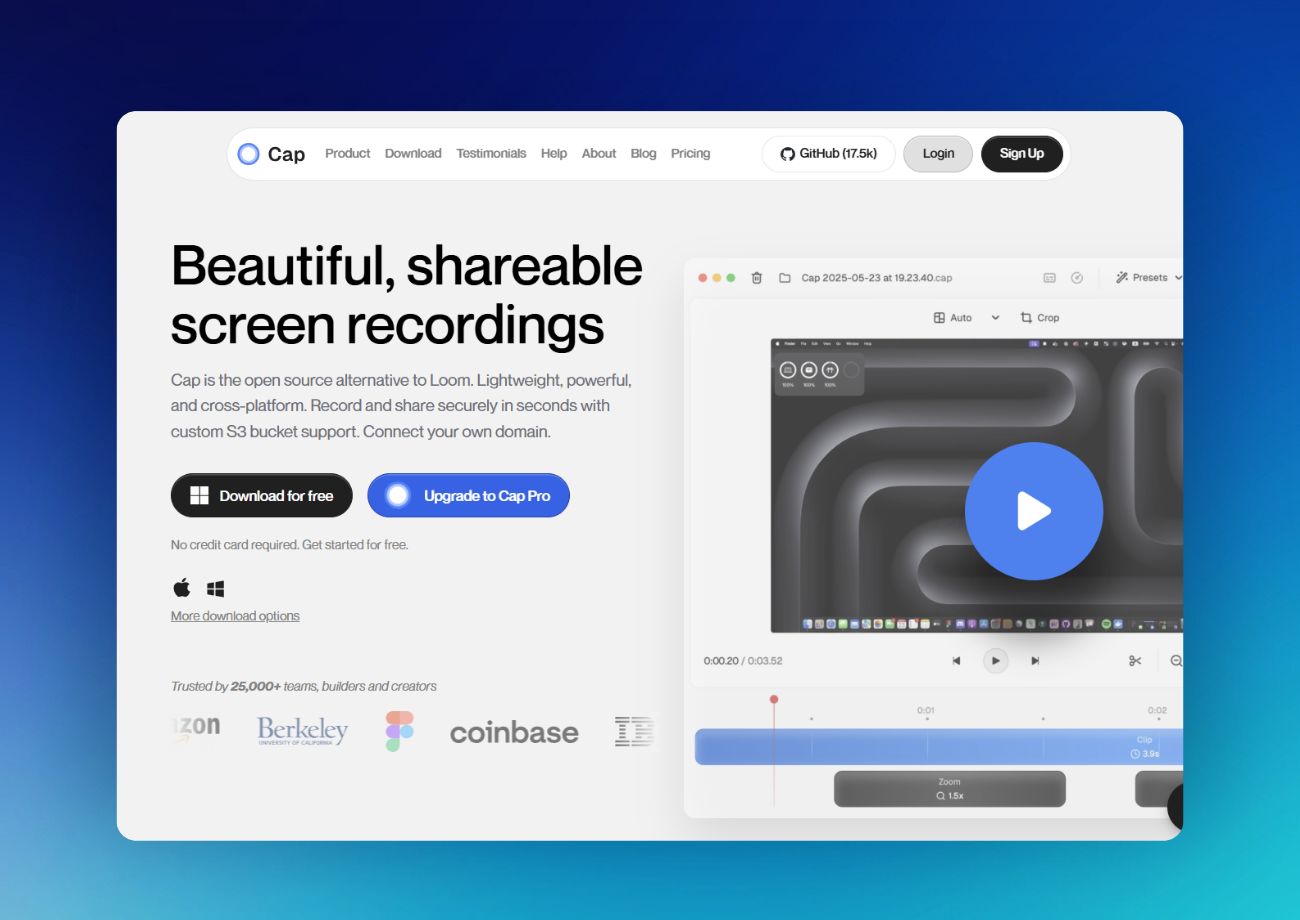
Task: Click the scissors split tool icon
Action: [1135, 661]
